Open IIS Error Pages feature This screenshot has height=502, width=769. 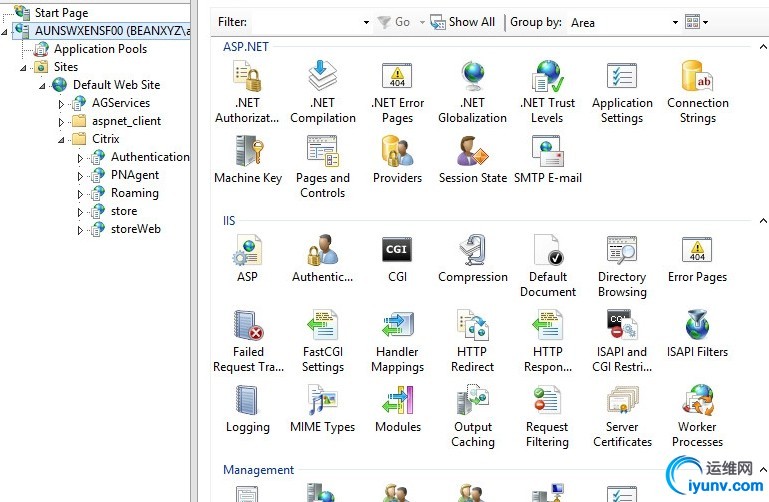(697, 258)
